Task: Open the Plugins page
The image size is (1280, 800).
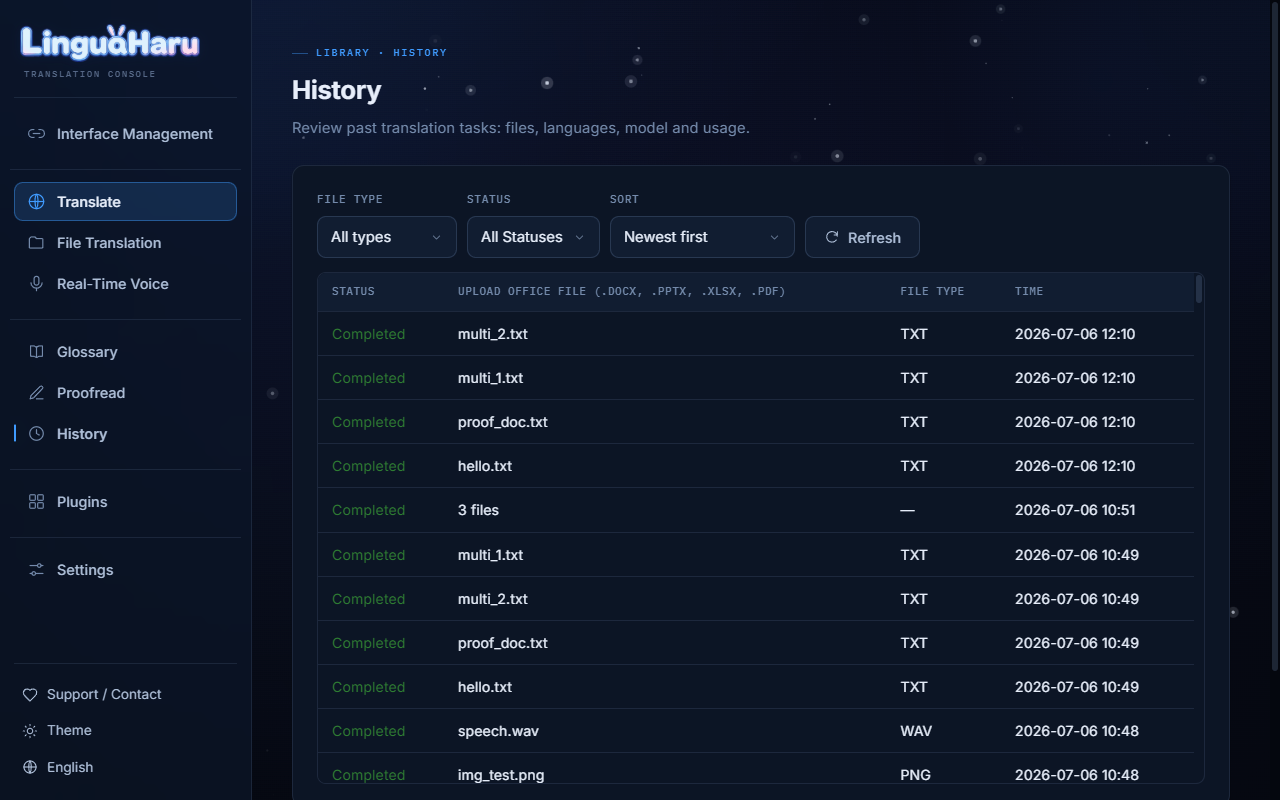Action: pos(125,502)
